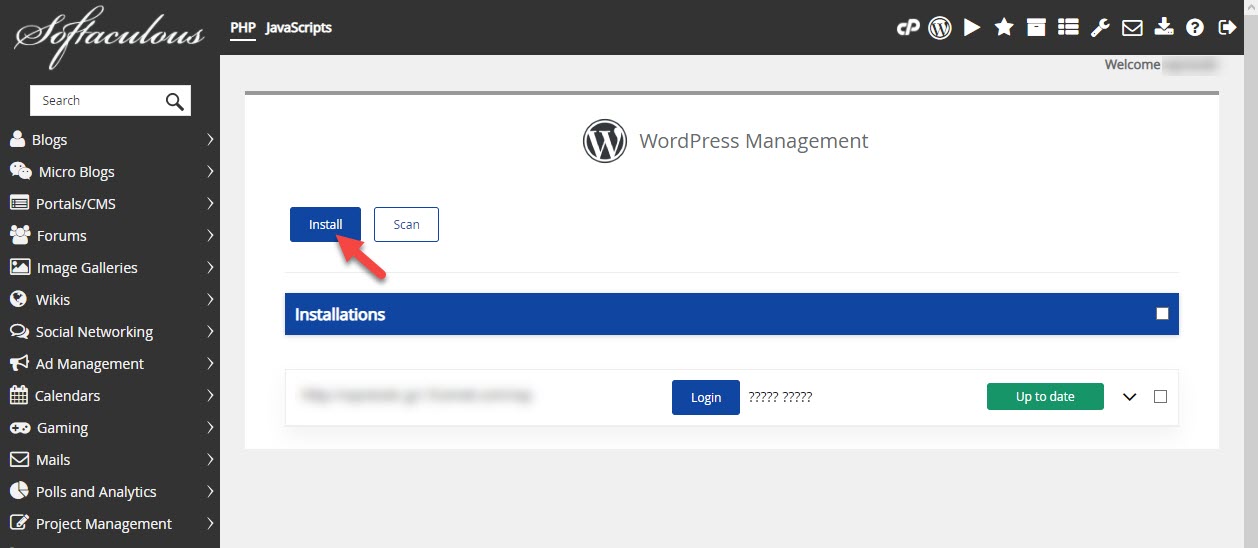
Task: Click the WordPress icon in top toolbar
Action: tap(939, 28)
